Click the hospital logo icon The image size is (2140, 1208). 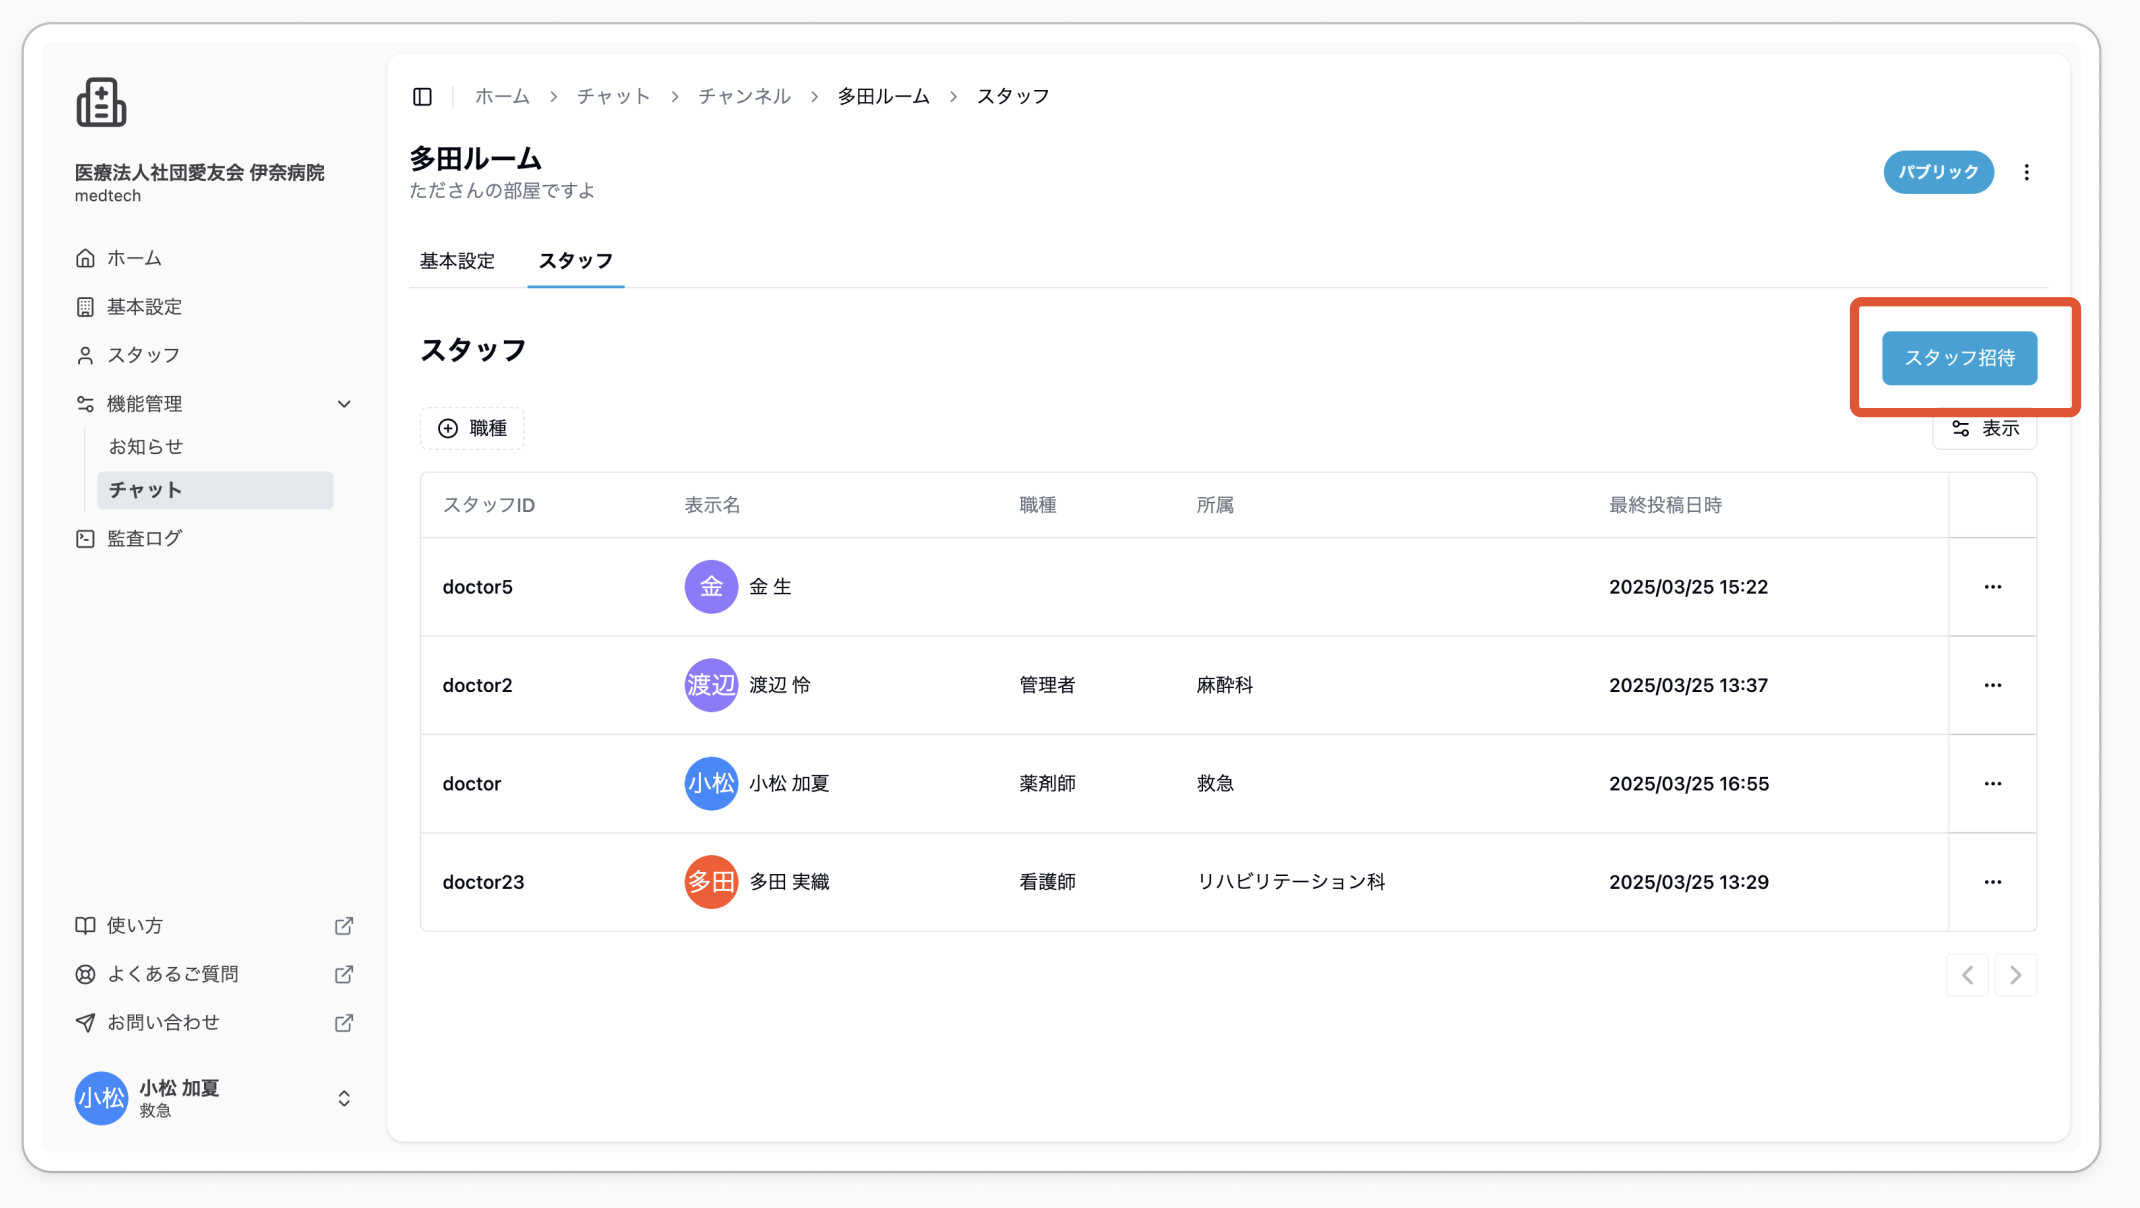tap(101, 102)
